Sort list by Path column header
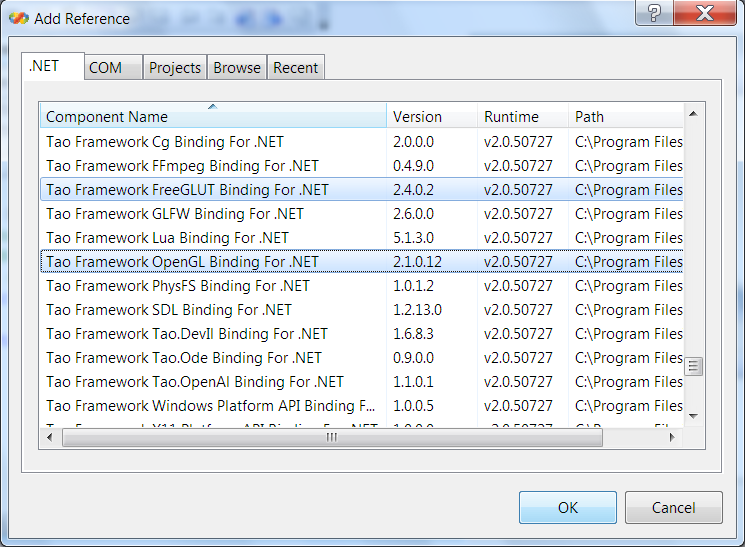The width and height of the screenshot is (745, 547). (x=626, y=116)
